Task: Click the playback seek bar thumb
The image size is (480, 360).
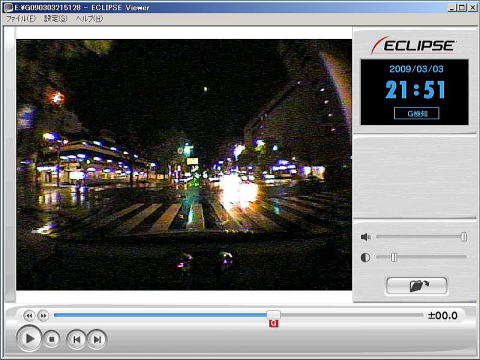Action: [x=274, y=314]
